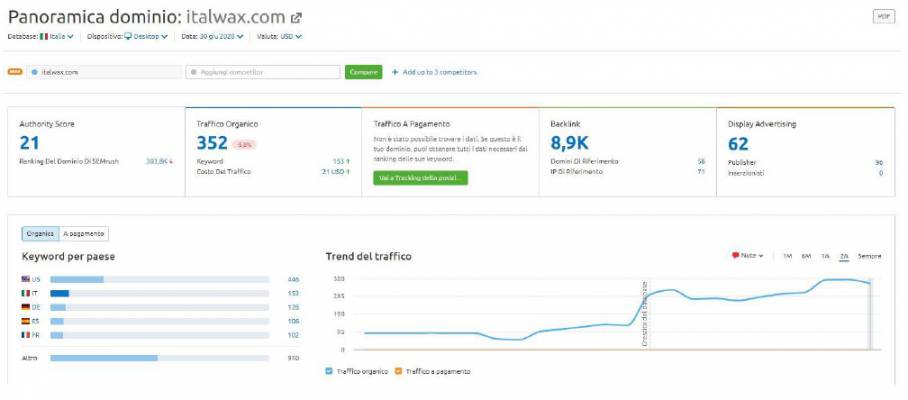This screenshot has height=400, width=908.
Task: Click Vai a Tracking della posizione button
Action: pos(420,178)
